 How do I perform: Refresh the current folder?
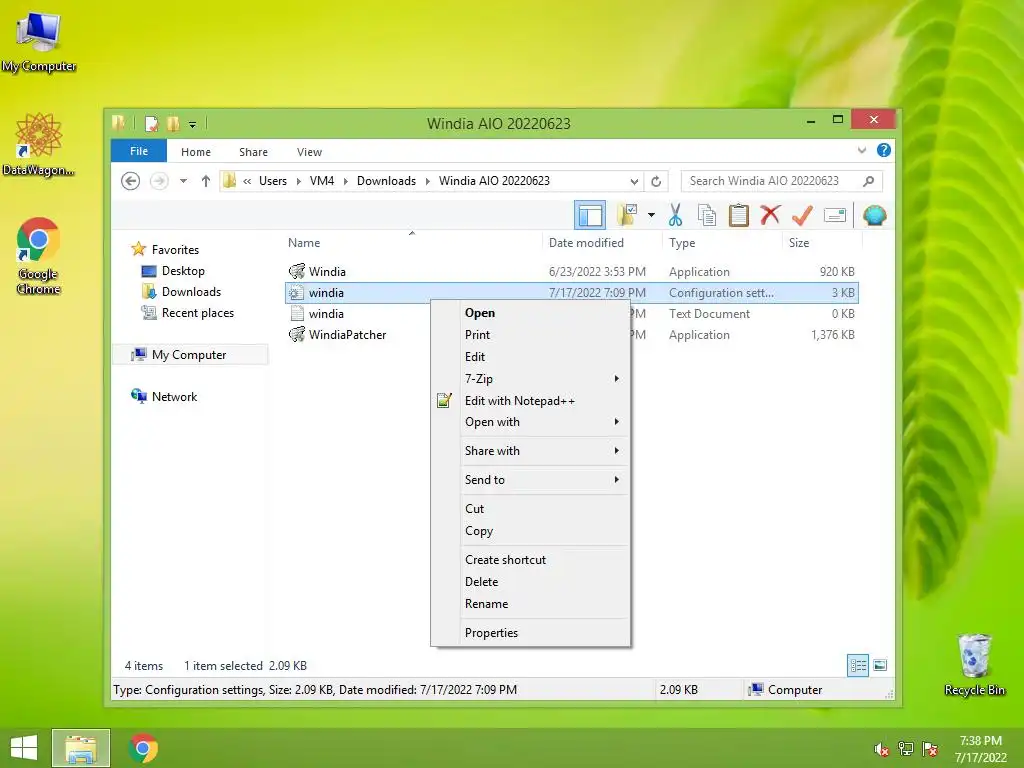[x=656, y=182]
